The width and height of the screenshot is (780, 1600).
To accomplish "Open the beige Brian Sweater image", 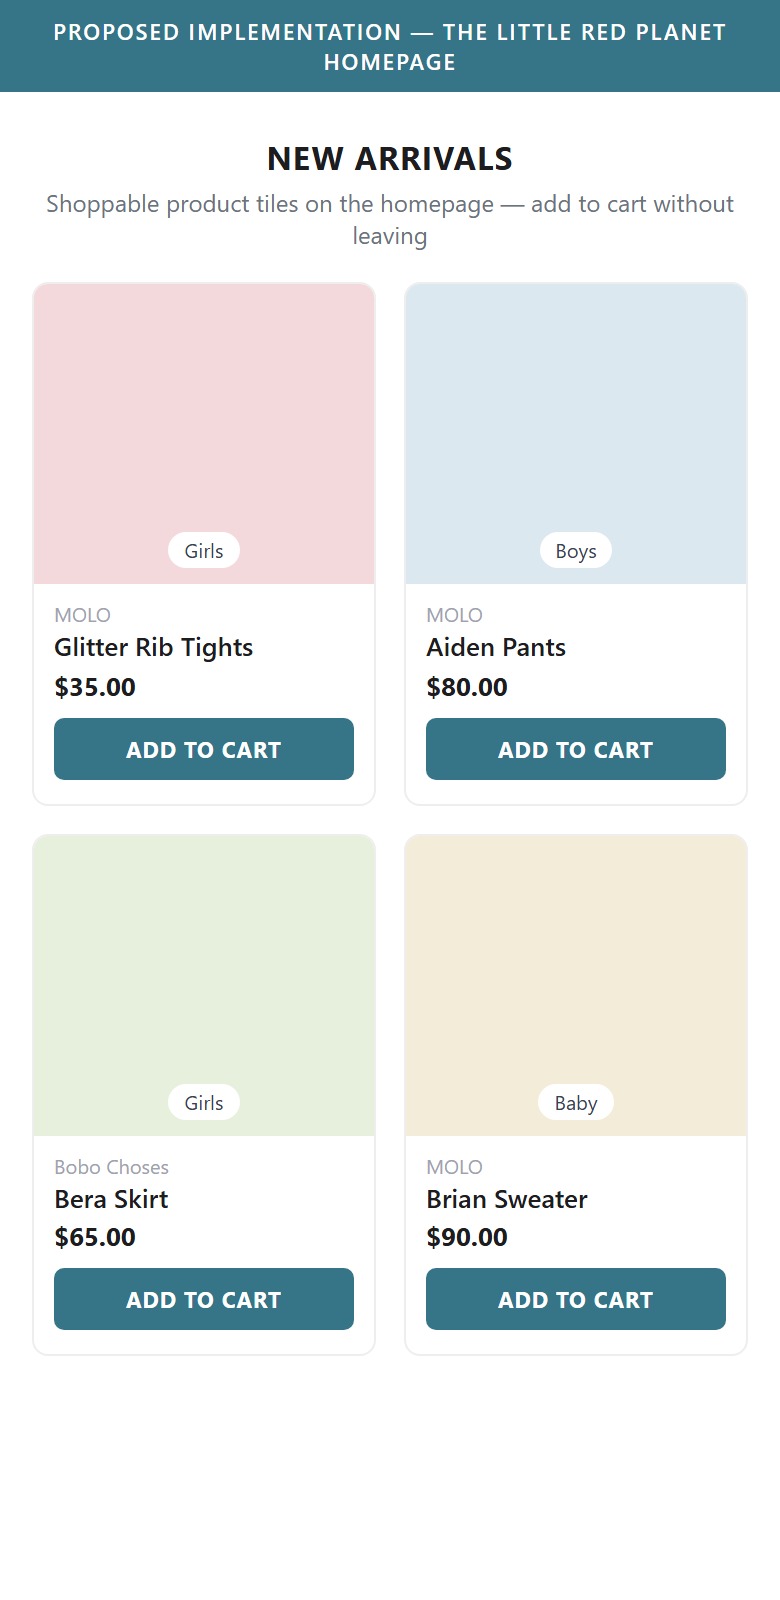I will [576, 986].
